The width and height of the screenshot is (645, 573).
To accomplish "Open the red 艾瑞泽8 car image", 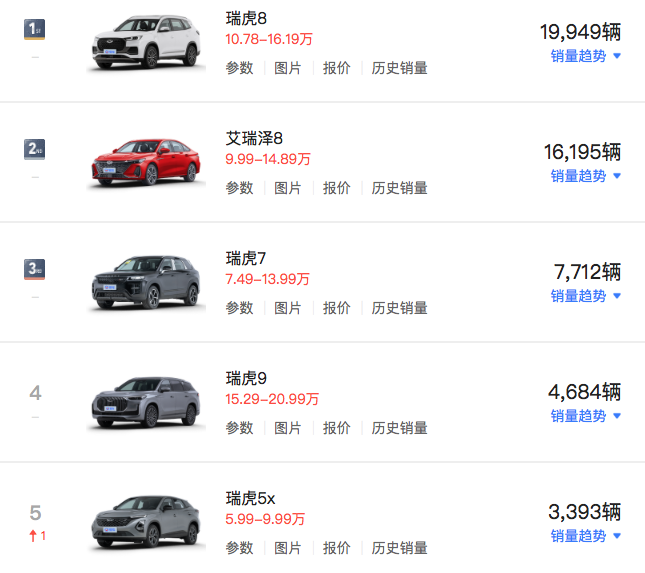I will click(145, 162).
